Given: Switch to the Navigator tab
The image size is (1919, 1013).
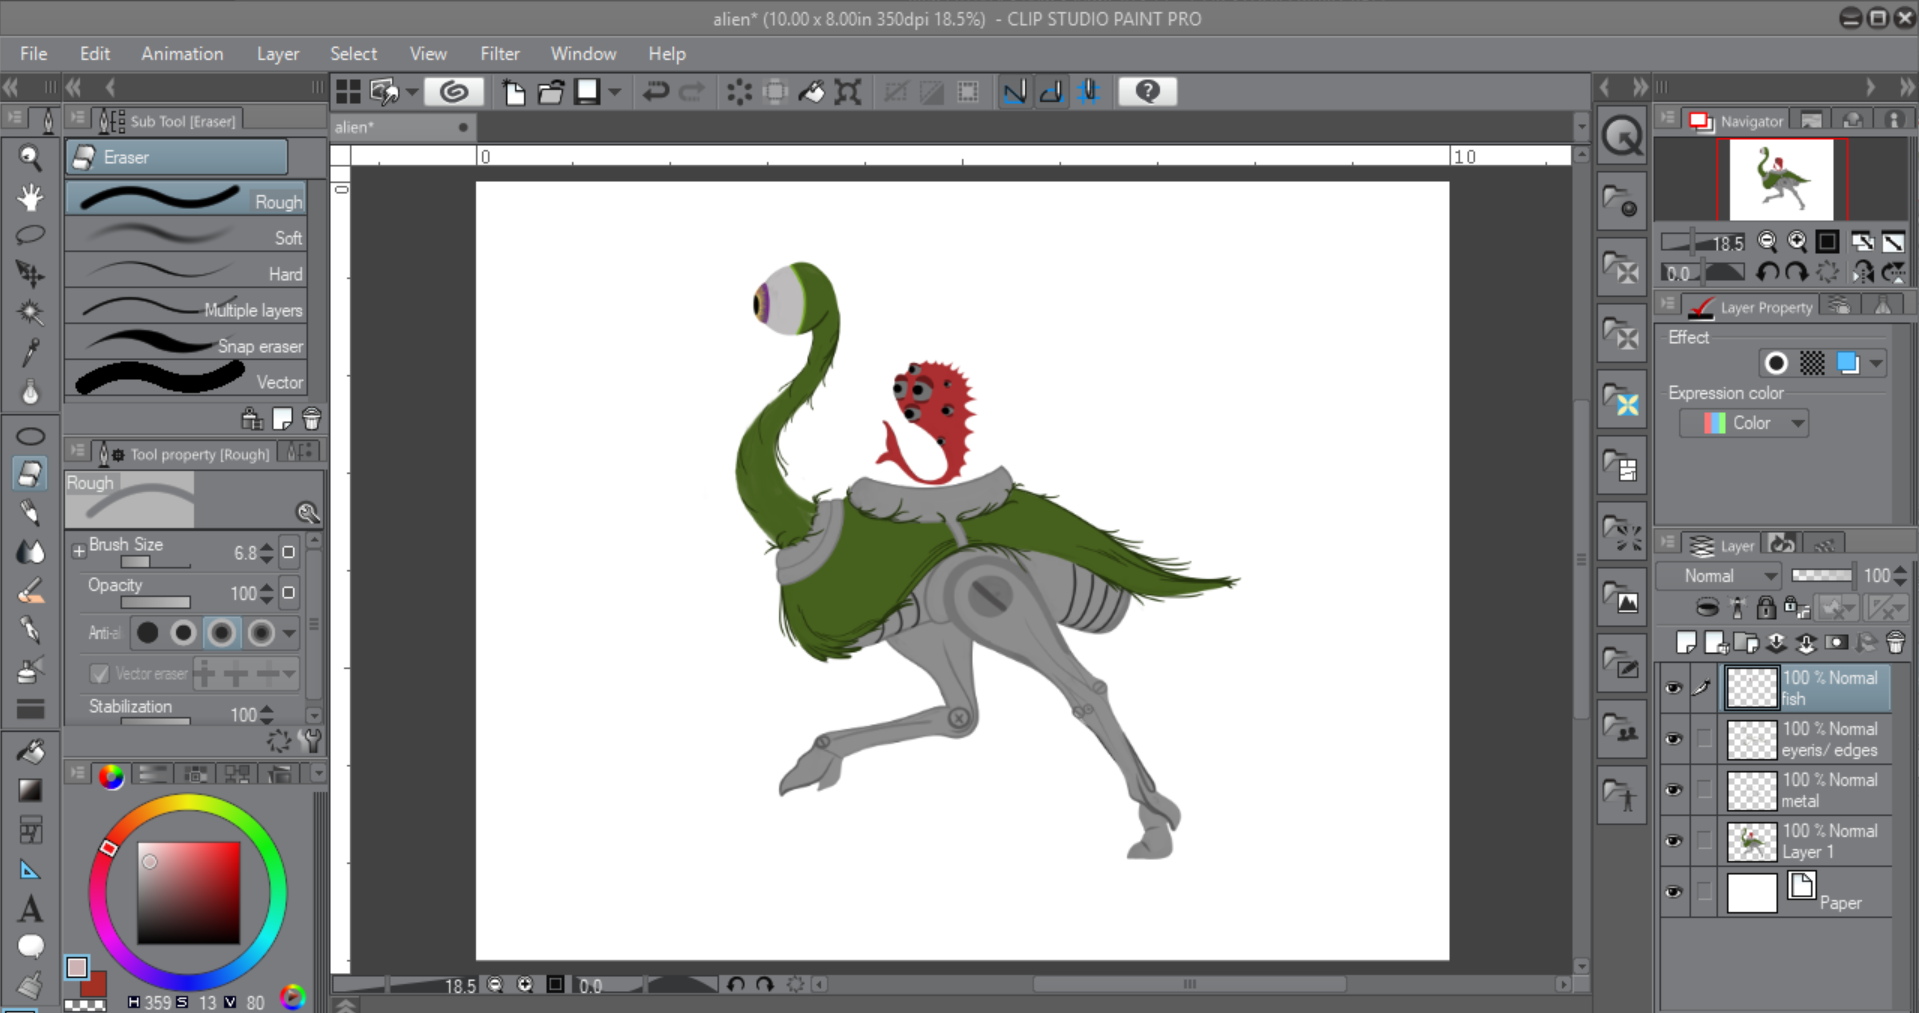Looking at the screenshot, I should tap(1738, 121).
